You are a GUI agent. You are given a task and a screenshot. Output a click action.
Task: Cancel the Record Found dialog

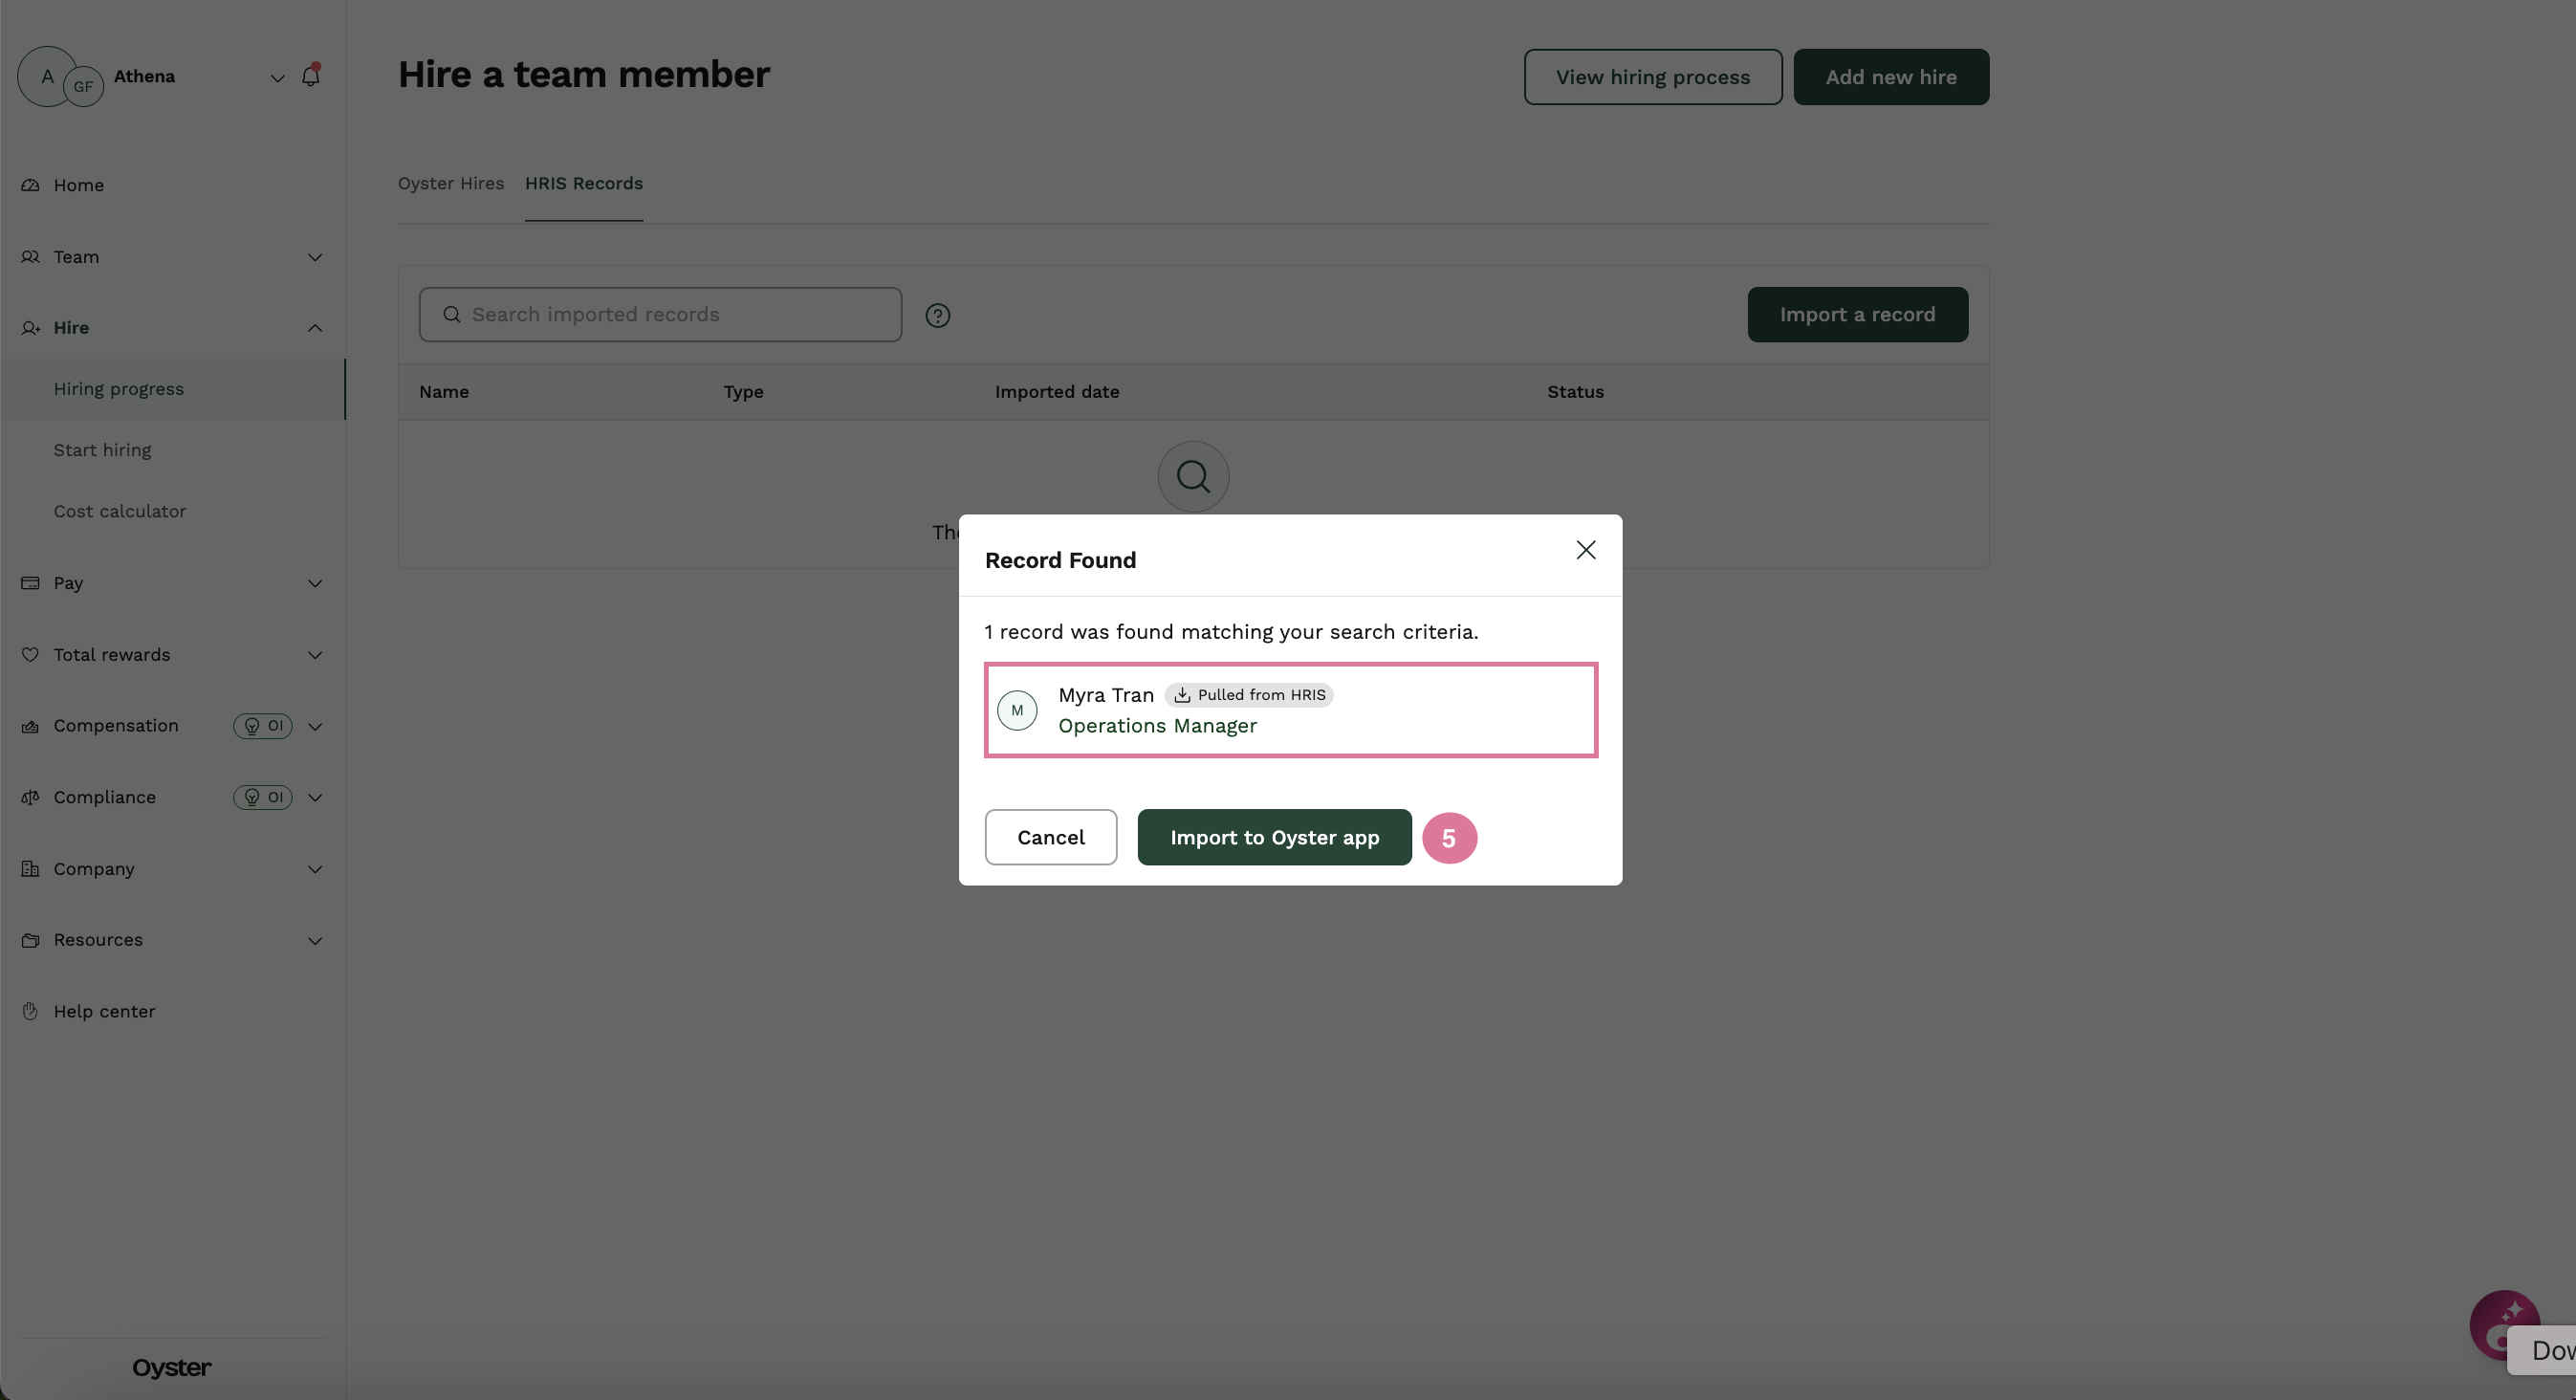[1051, 837]
